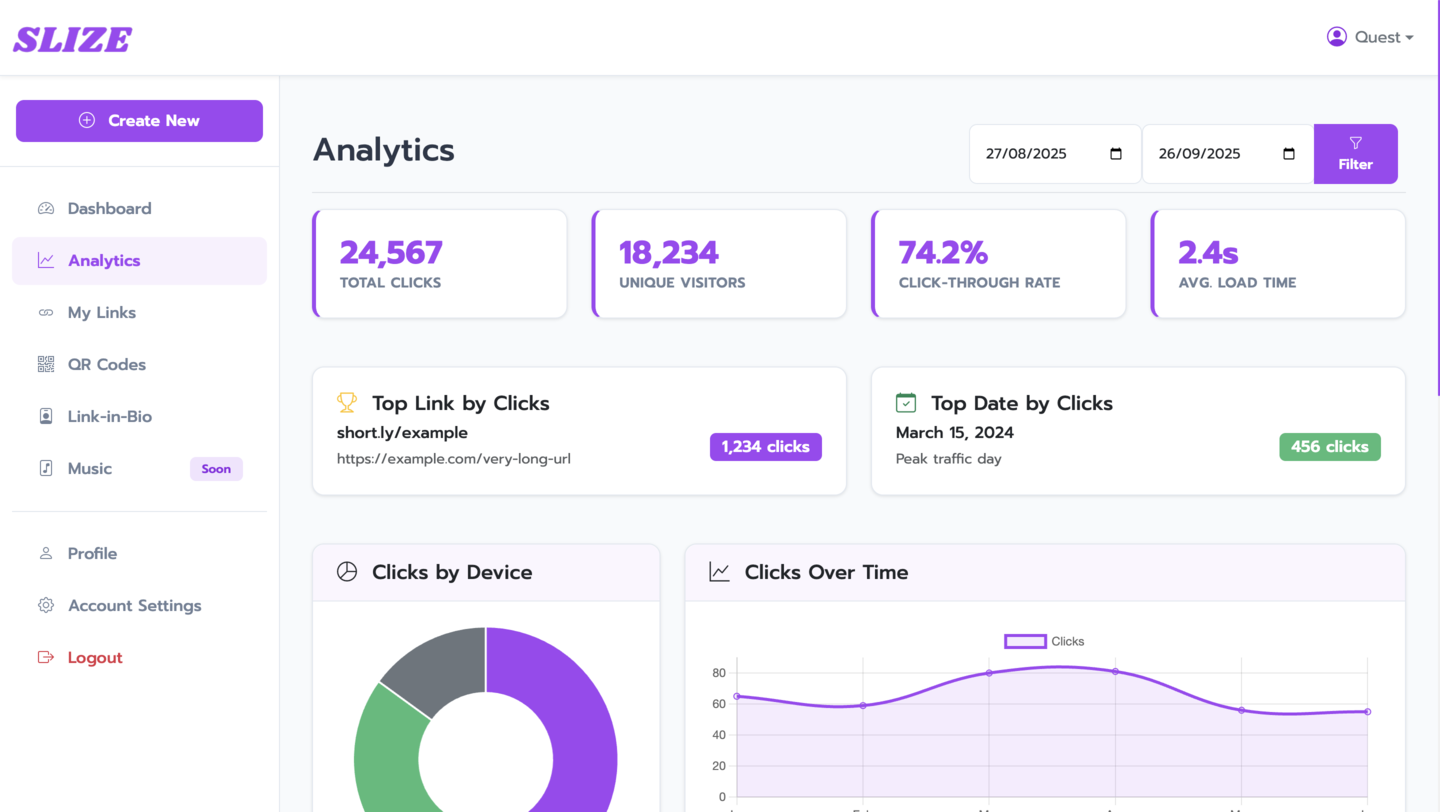Image resolution: width=1440 pixels, height=812 pixels.
Task: Click the Link-in-Bio icon in sidebar
Action: click(46, 417)
